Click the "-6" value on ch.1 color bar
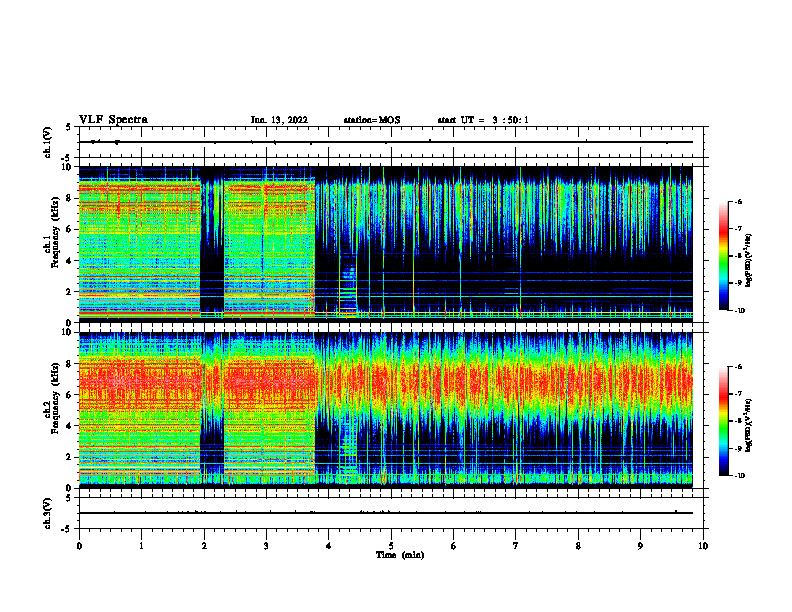The image size is (792, 612). tap(738, 201)
